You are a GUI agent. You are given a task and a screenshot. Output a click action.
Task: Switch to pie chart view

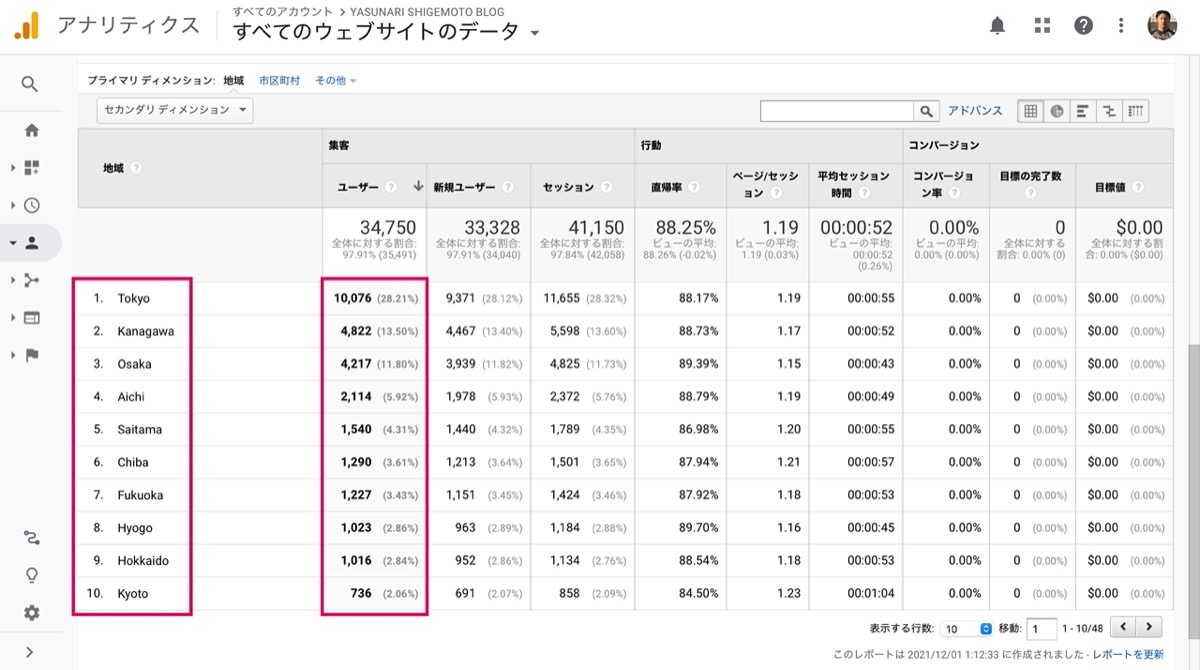coord(1057,111)
